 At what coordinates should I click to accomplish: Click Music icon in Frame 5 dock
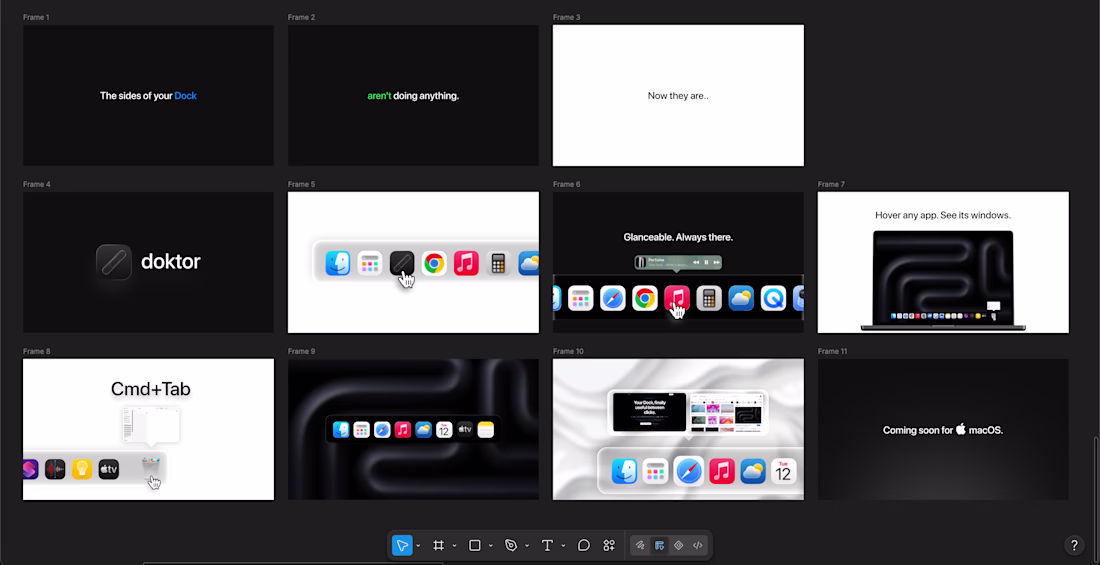466,263
